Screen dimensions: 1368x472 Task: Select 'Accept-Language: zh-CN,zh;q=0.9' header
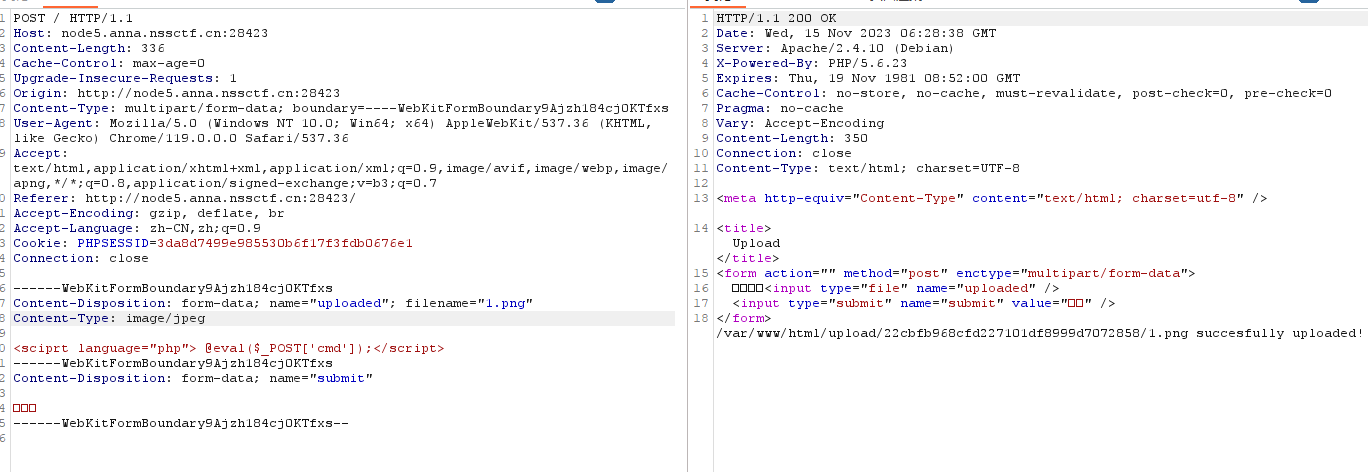137,228
